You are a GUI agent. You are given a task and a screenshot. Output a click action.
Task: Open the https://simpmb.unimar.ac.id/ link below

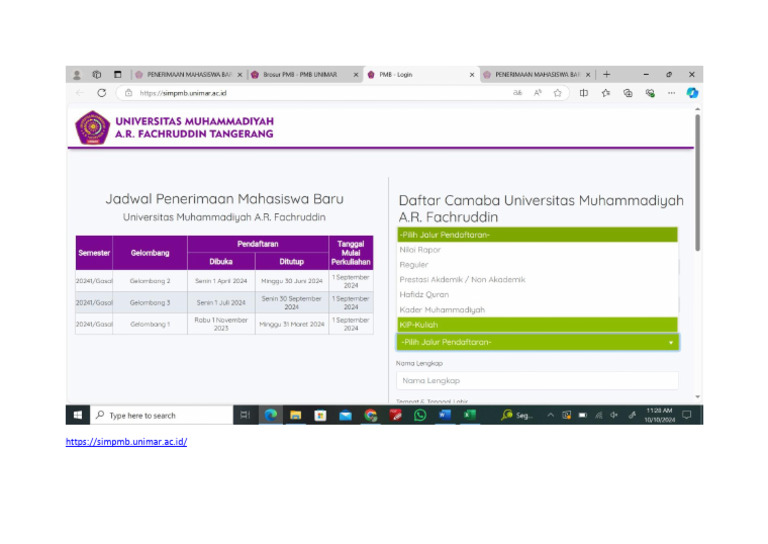[126, 442]
